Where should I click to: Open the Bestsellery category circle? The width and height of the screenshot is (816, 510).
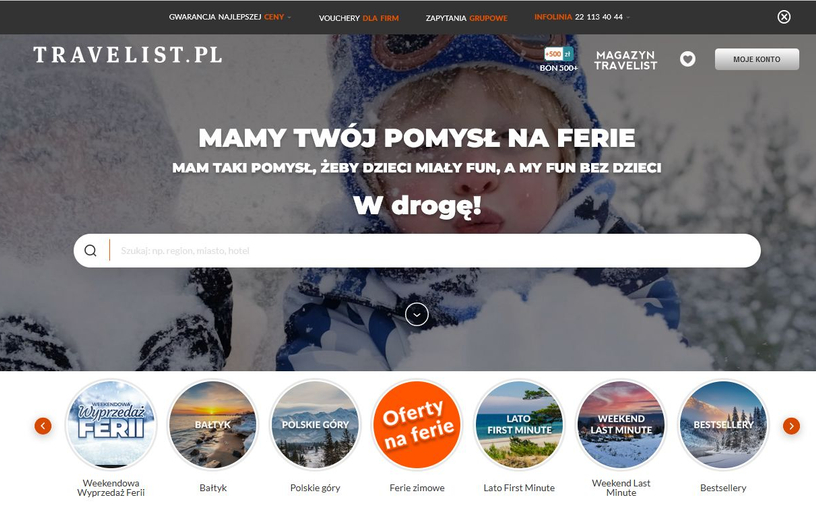[723, 425]
